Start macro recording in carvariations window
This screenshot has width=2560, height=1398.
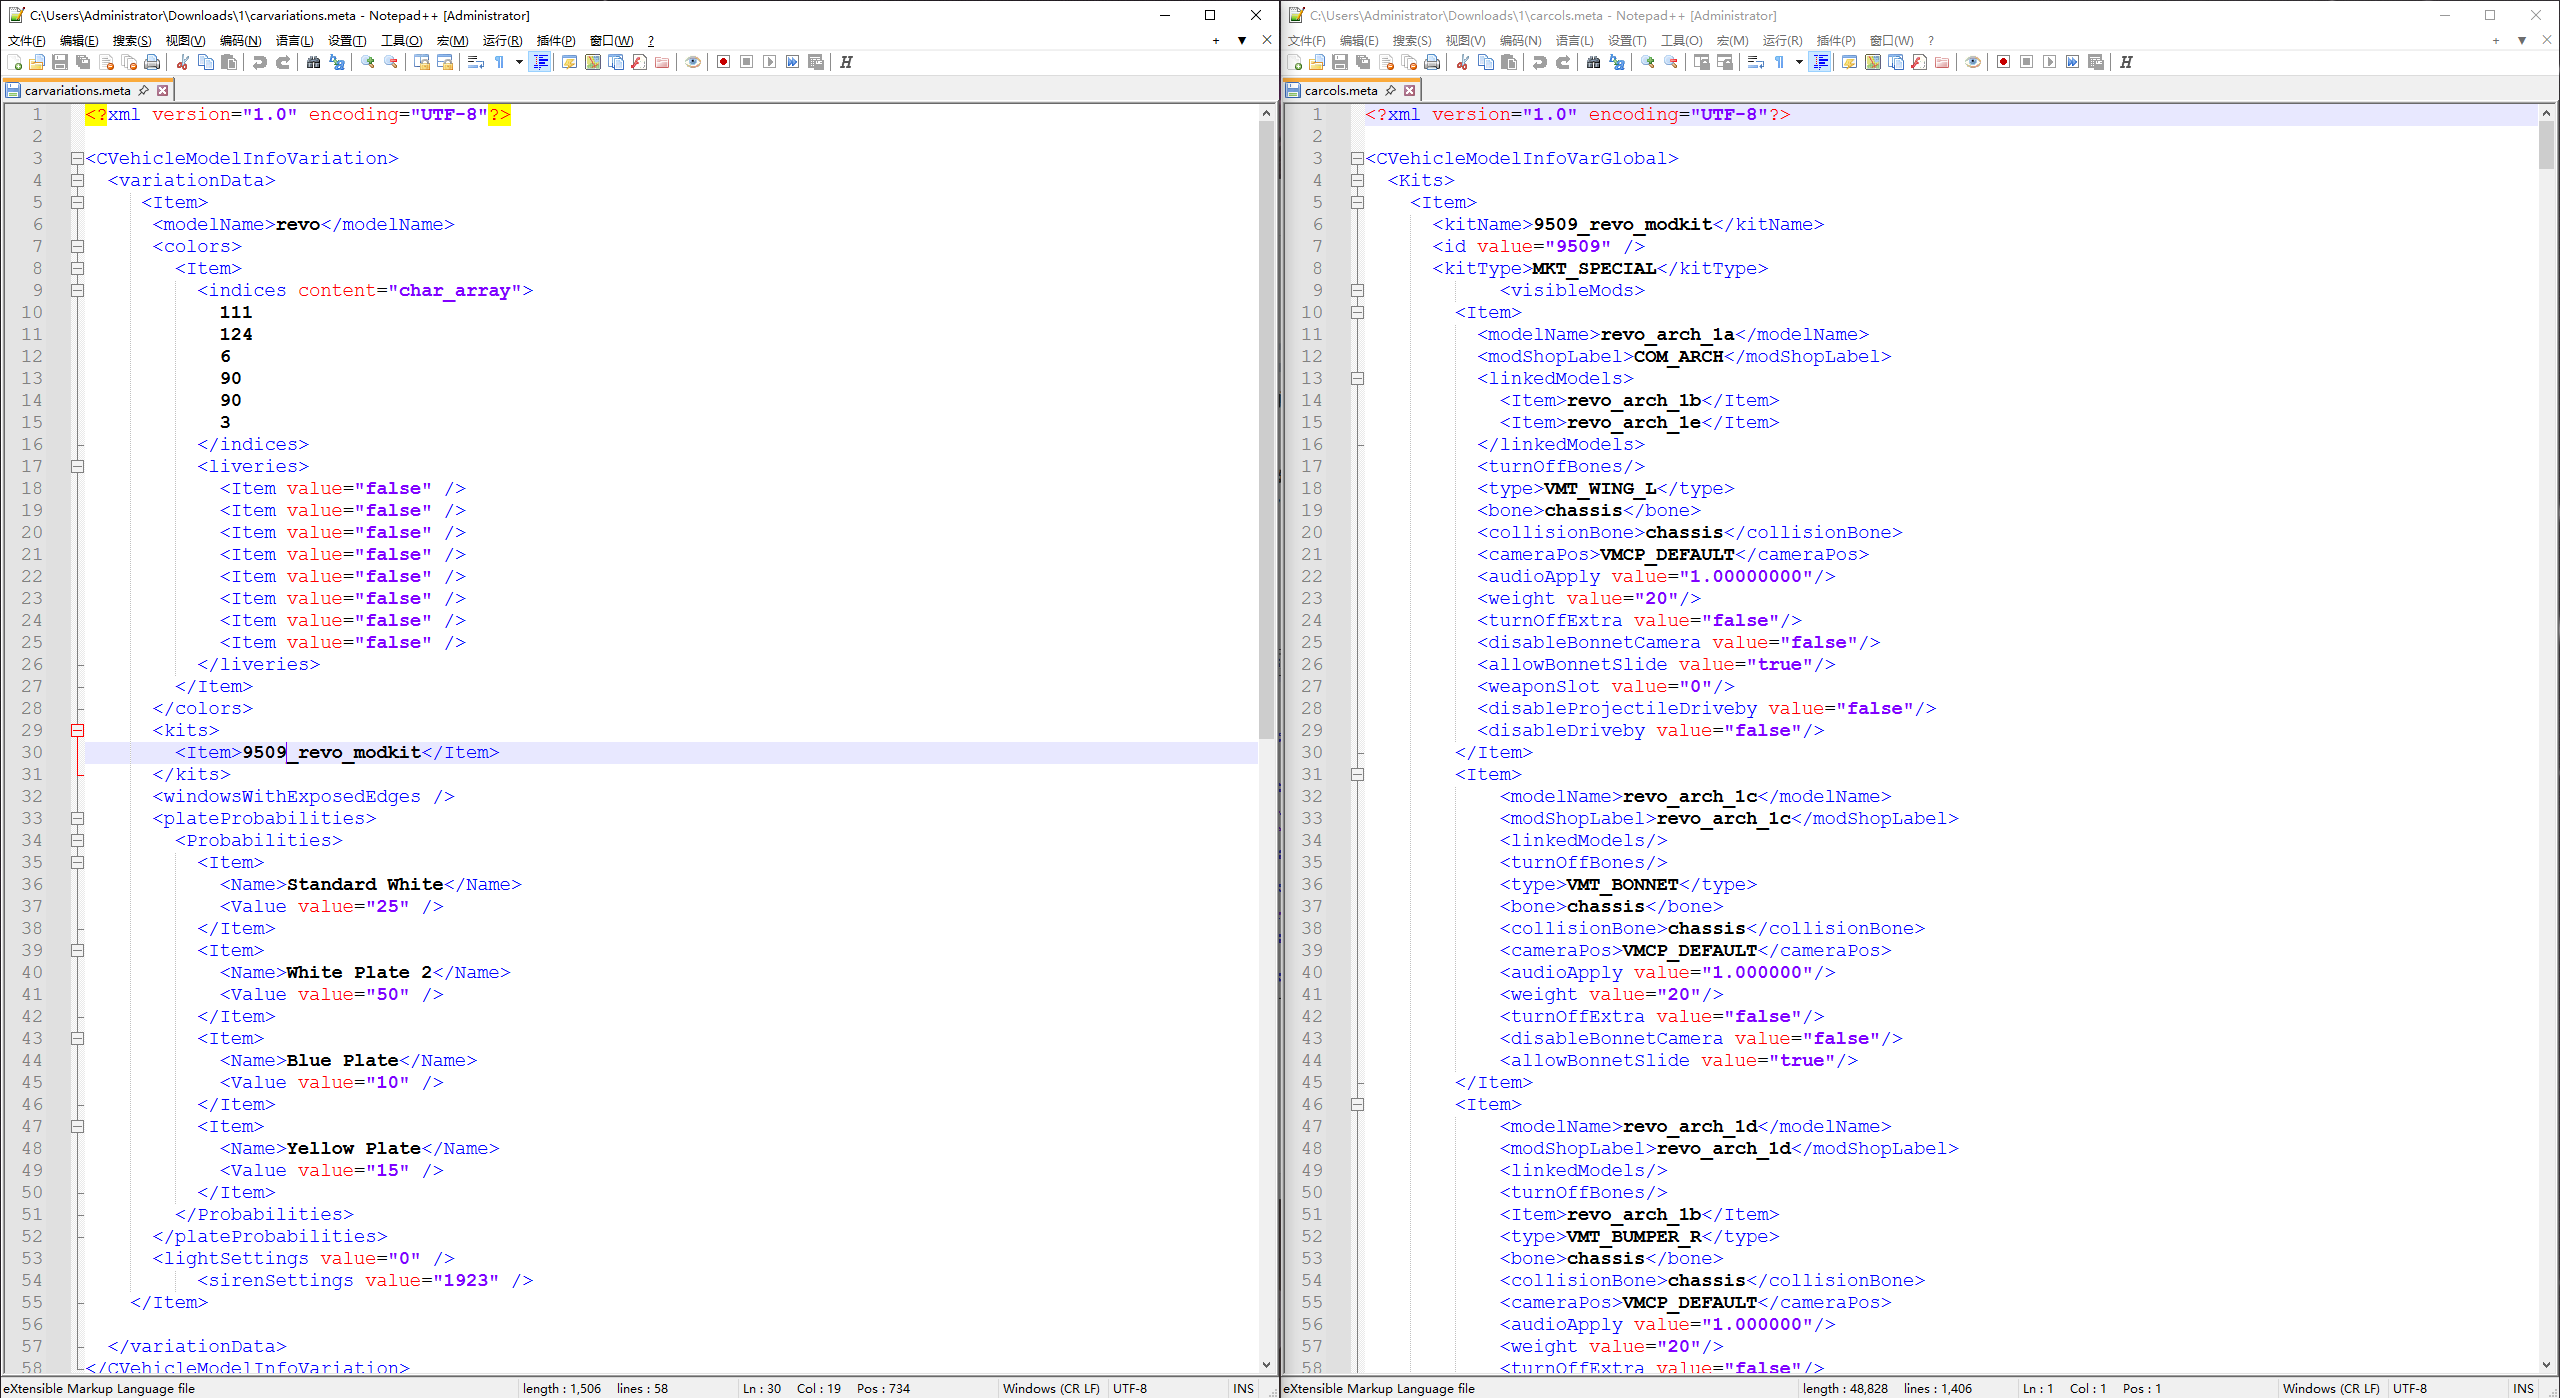click(x=723, y=62)
